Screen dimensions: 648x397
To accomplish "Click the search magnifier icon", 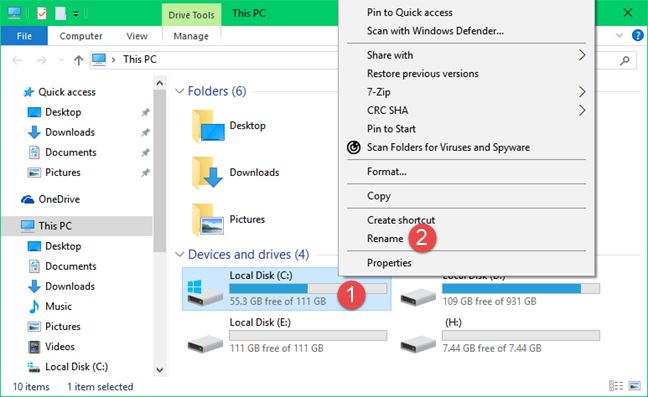I will [625, 60].
